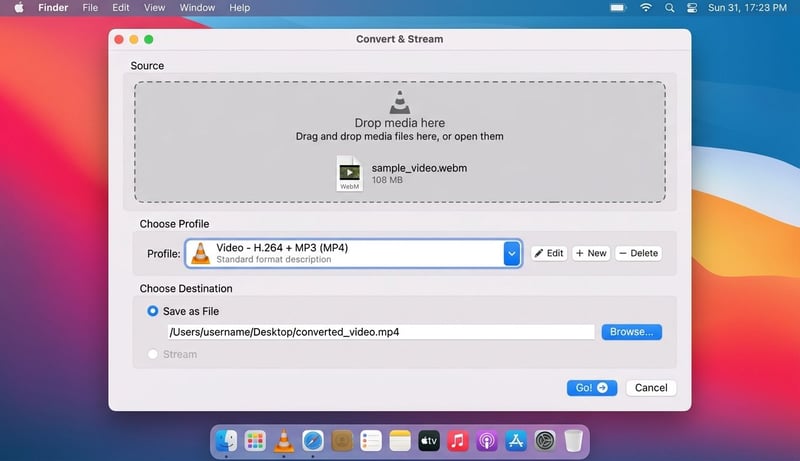Viewport: 800px width, 461px height.
Task: Open Apple TV from the Dock
Action: tap(429, 440)
